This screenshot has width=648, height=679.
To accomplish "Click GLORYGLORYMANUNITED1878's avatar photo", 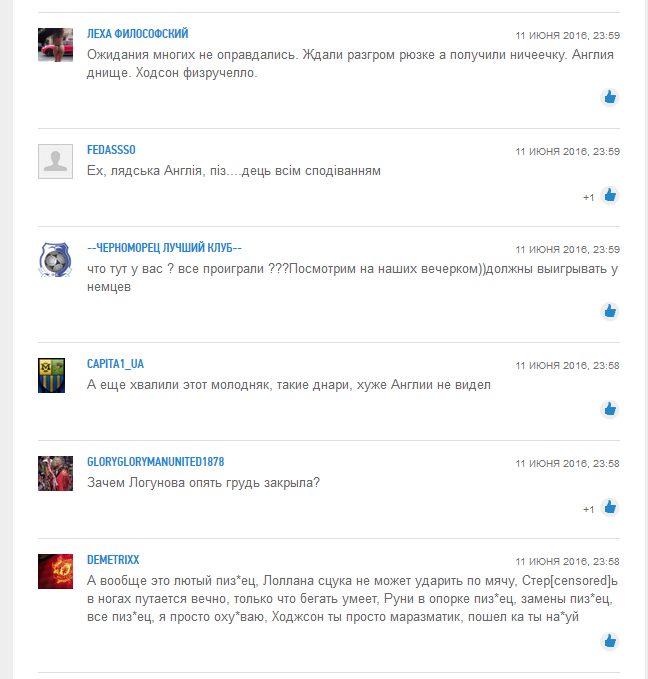I will coord(55,473).
